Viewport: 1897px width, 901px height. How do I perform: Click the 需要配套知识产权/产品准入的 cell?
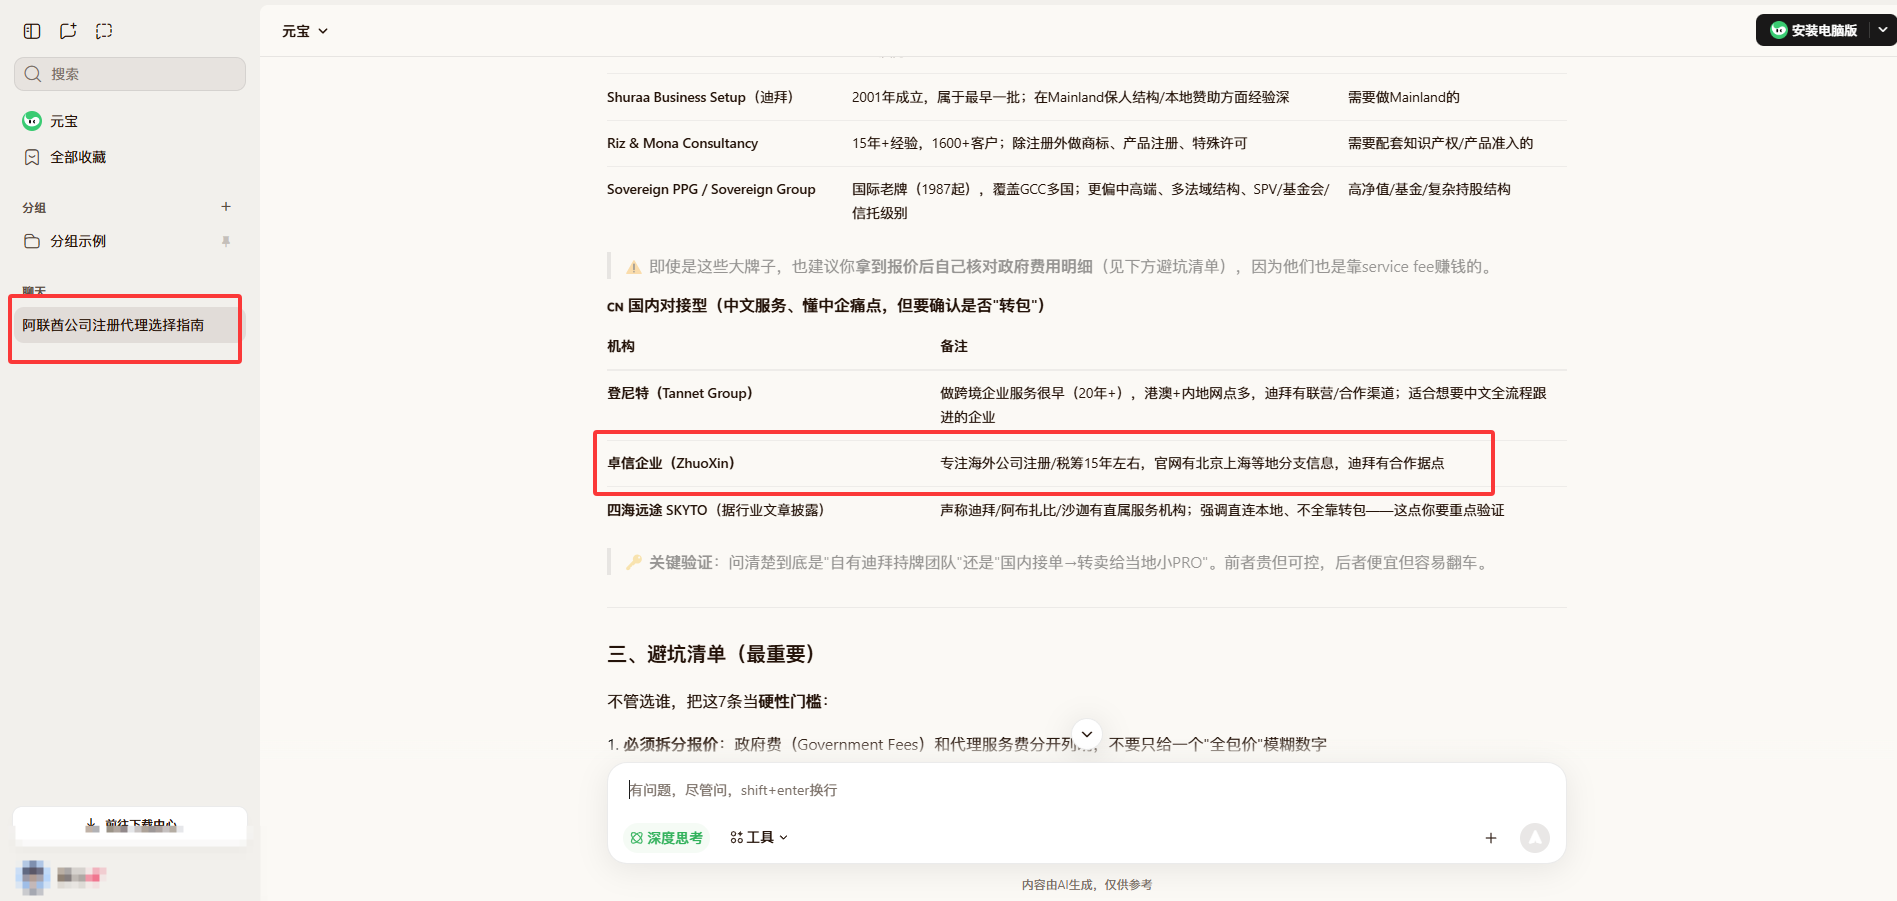[1440, 143]
